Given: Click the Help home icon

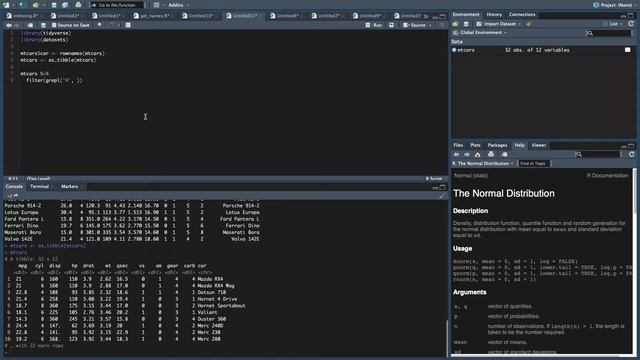Looking at the screenshot, I should (x=478, y=154).
